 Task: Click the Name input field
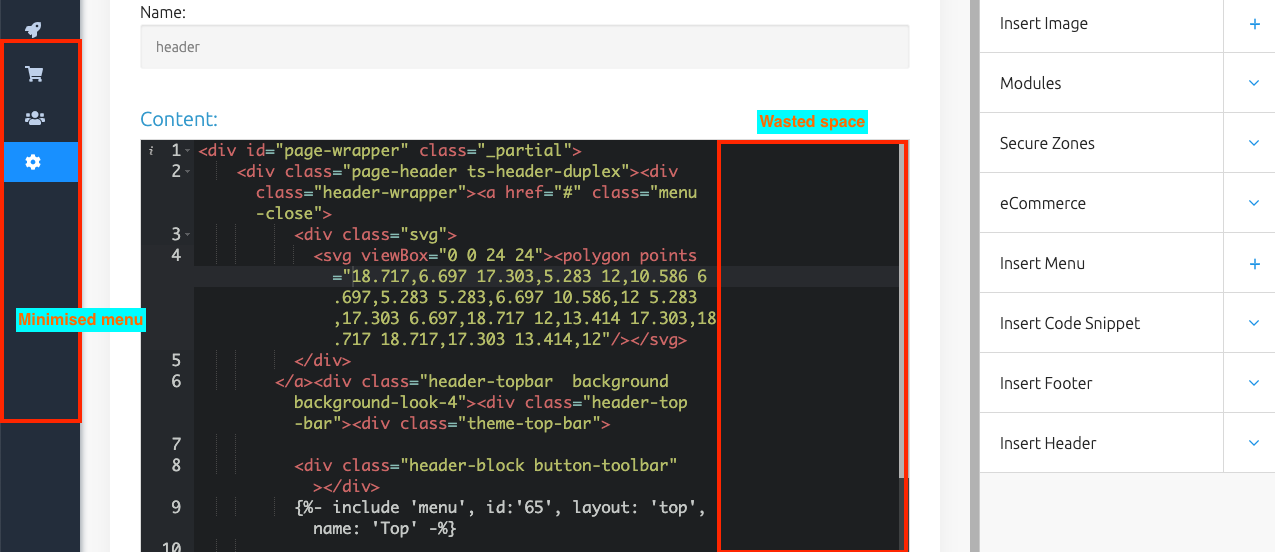click(x=524, y=47)
